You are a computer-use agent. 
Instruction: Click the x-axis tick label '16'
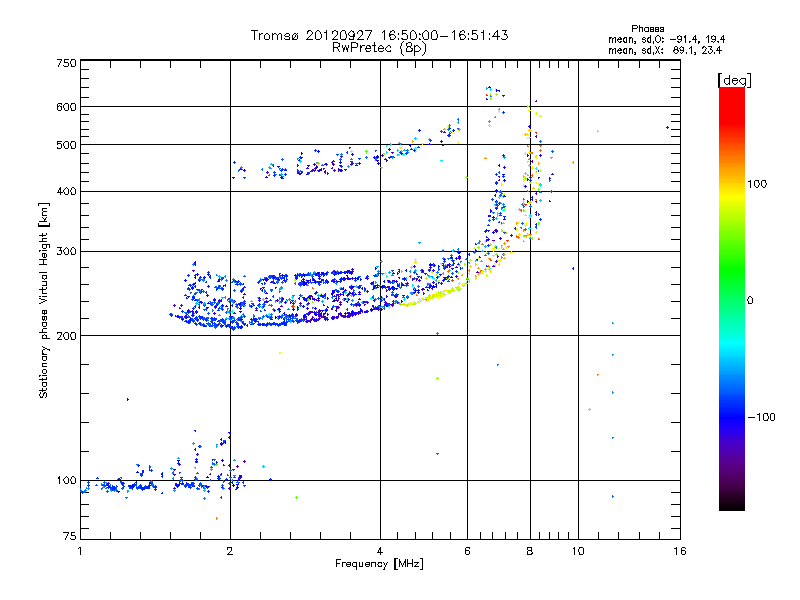[x=680, y=551]
